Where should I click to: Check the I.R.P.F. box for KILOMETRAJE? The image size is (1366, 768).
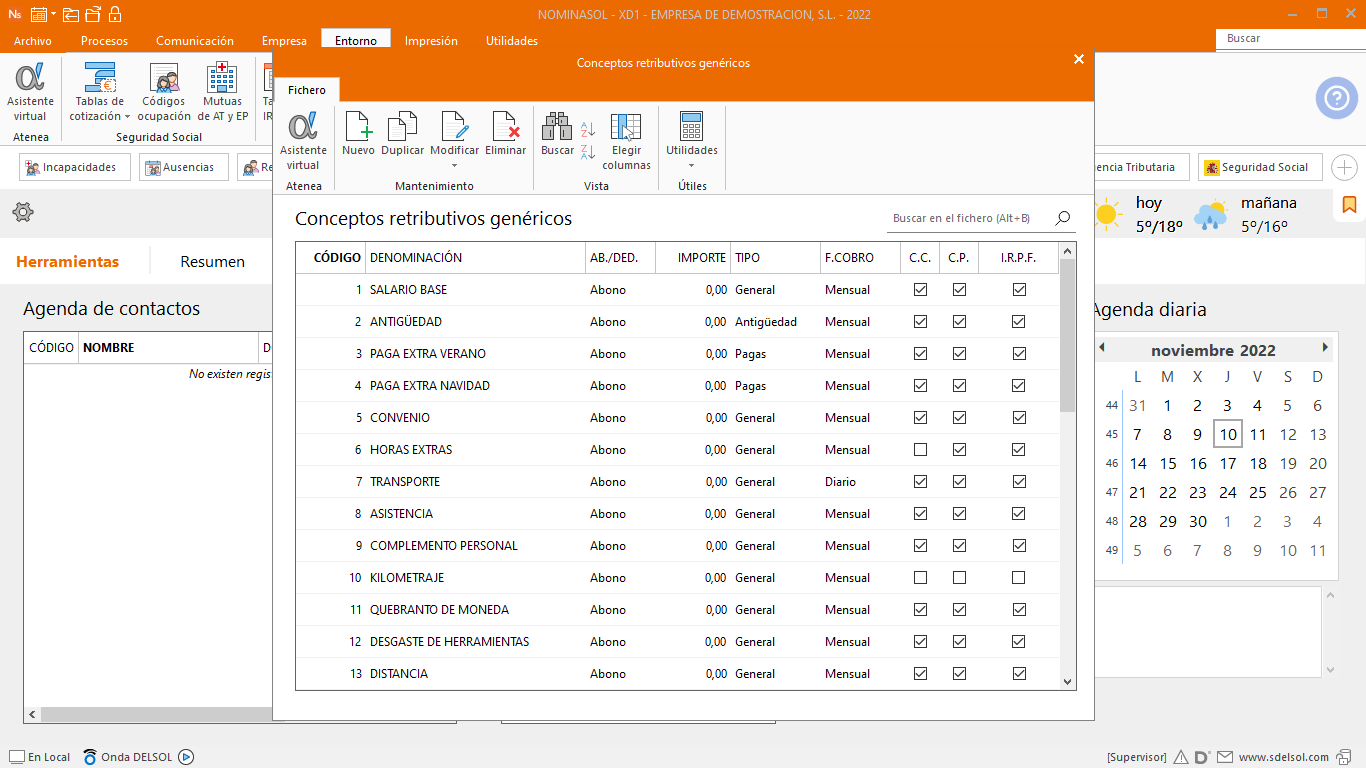(1018, 578)
